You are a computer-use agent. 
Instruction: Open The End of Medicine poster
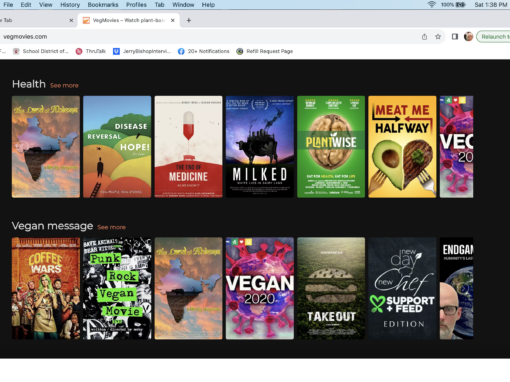tap(188, 147)
